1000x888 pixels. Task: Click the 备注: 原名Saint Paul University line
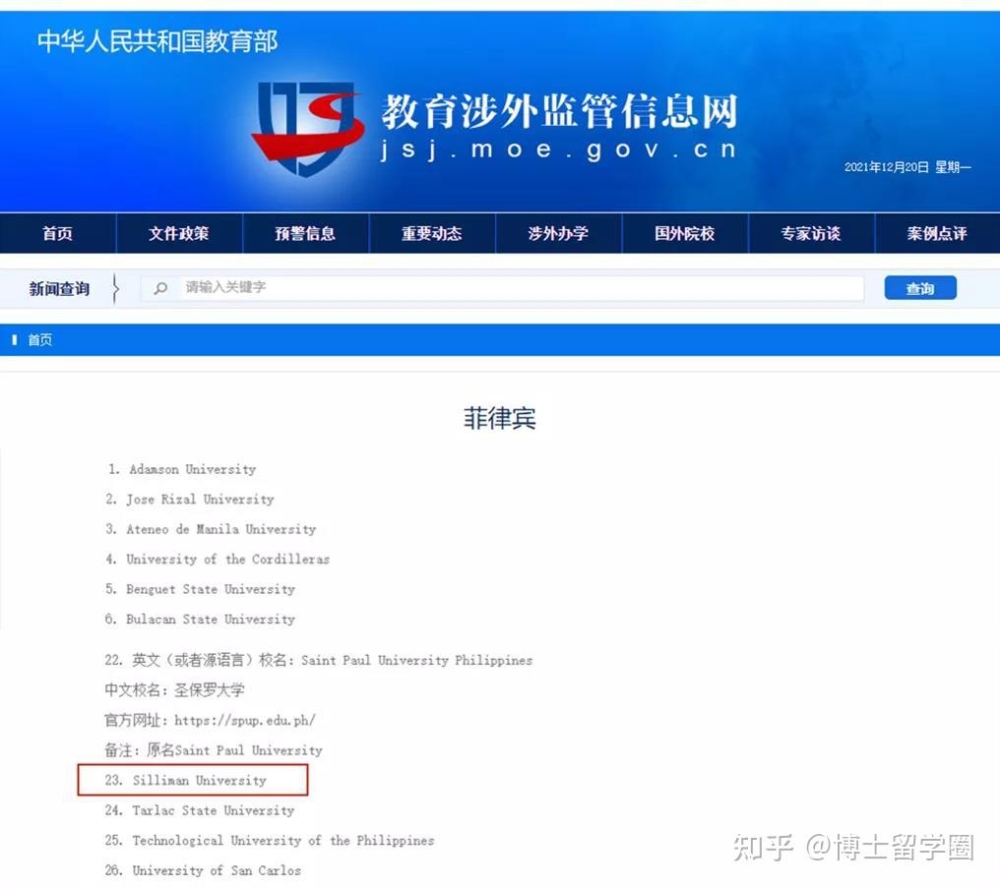coord(213,750)
